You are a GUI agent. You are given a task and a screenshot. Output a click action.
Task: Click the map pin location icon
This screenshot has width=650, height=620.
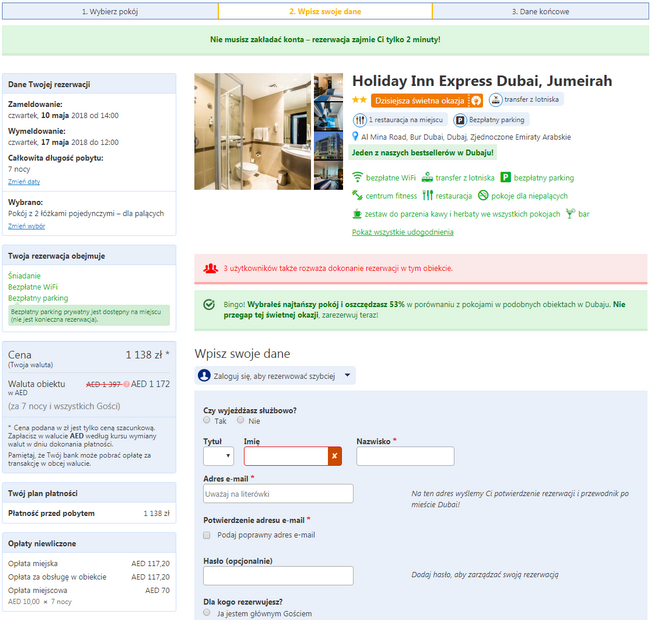[355, 136]
